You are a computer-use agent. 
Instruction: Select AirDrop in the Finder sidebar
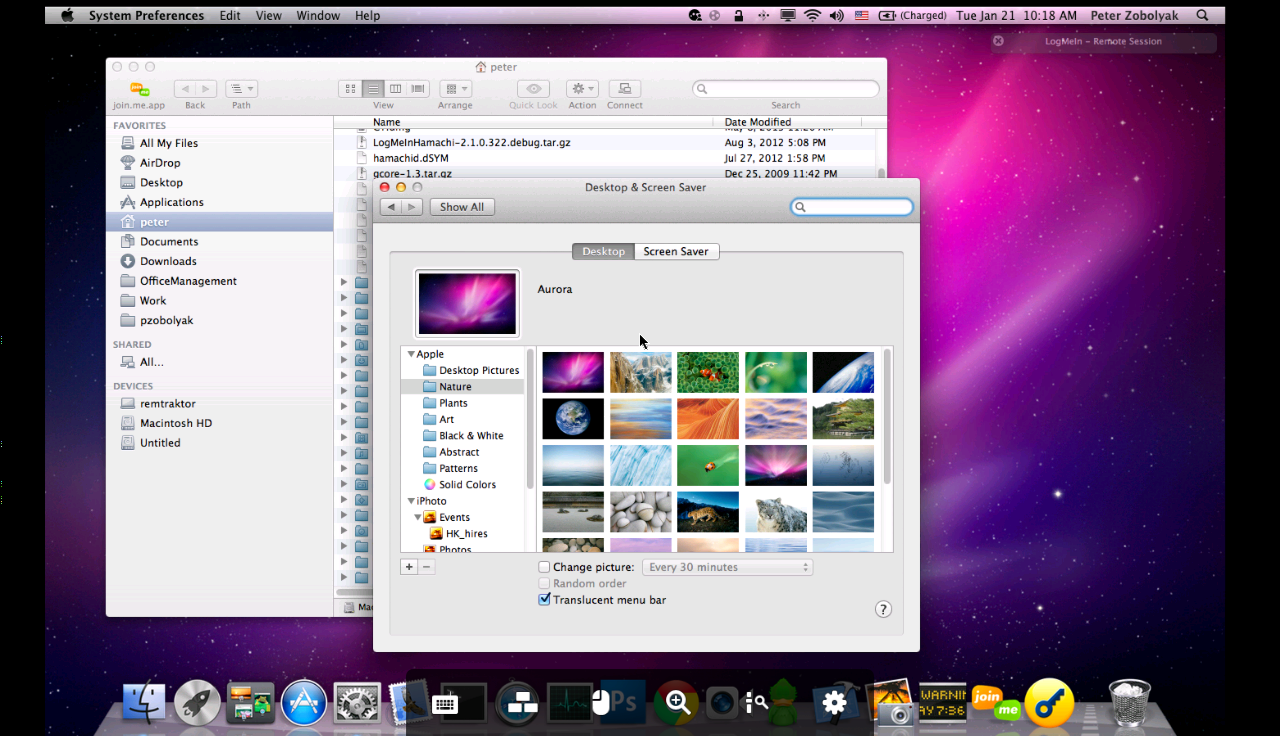pos(160,163)
